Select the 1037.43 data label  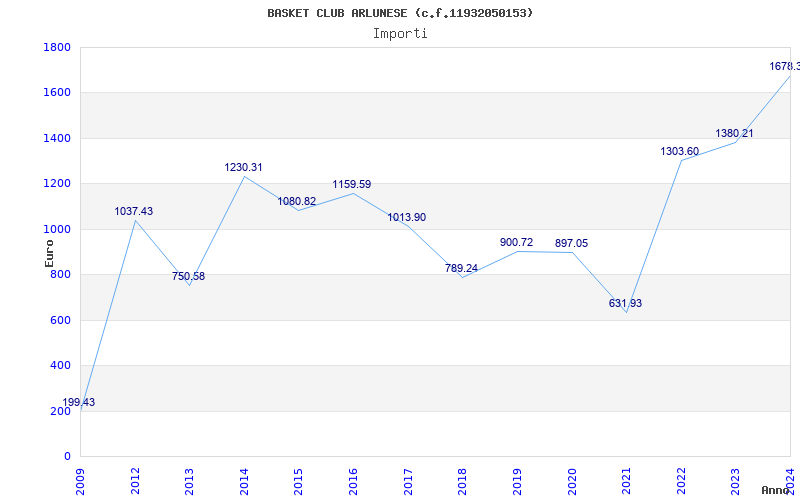pyautogui.click(x=134, y=211)
